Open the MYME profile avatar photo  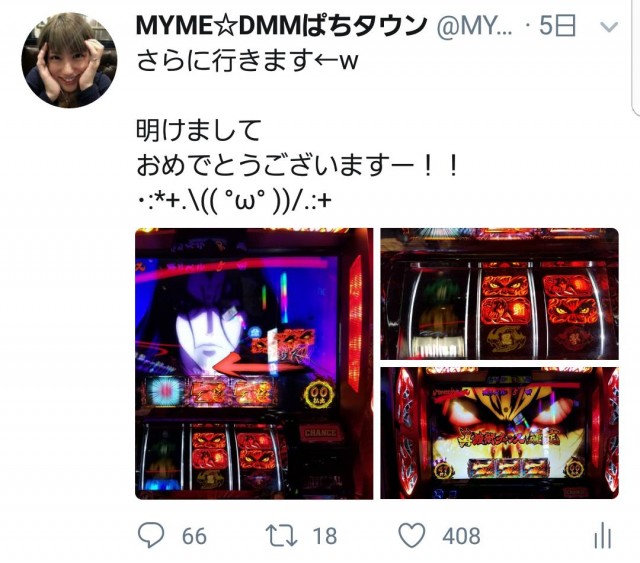(69, 60)
